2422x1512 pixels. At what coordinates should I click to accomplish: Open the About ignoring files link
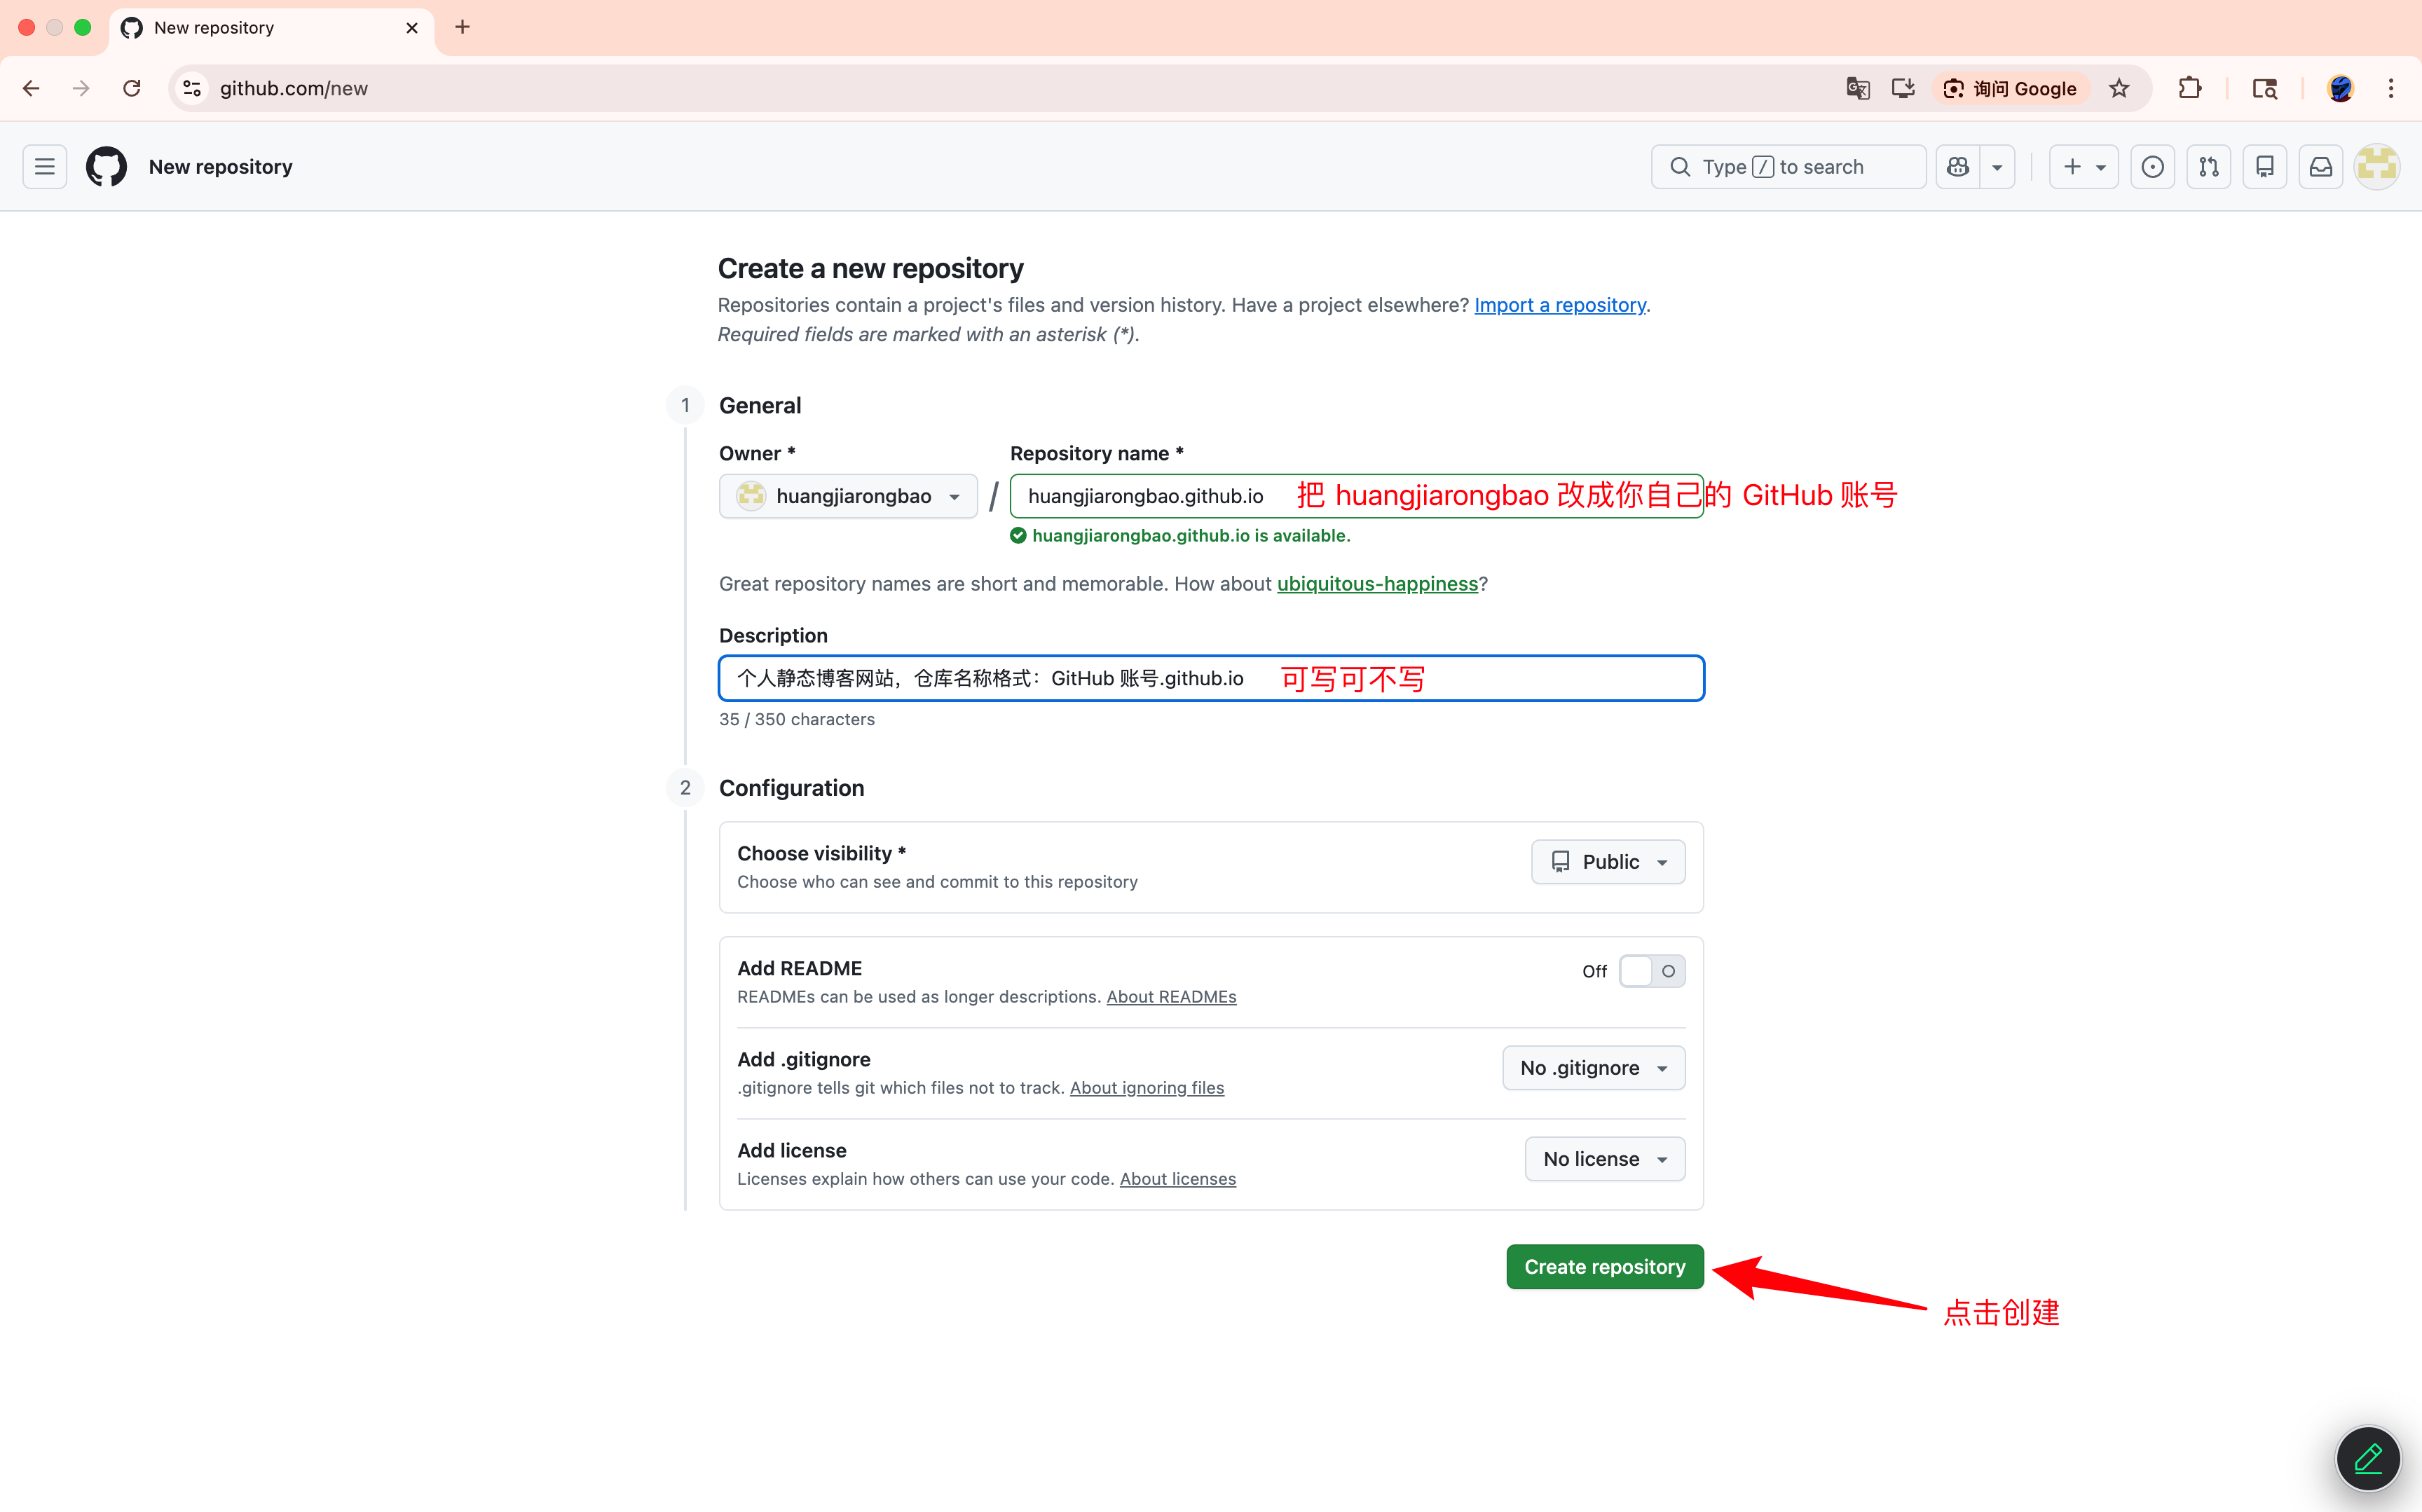pos(1147,1088)
